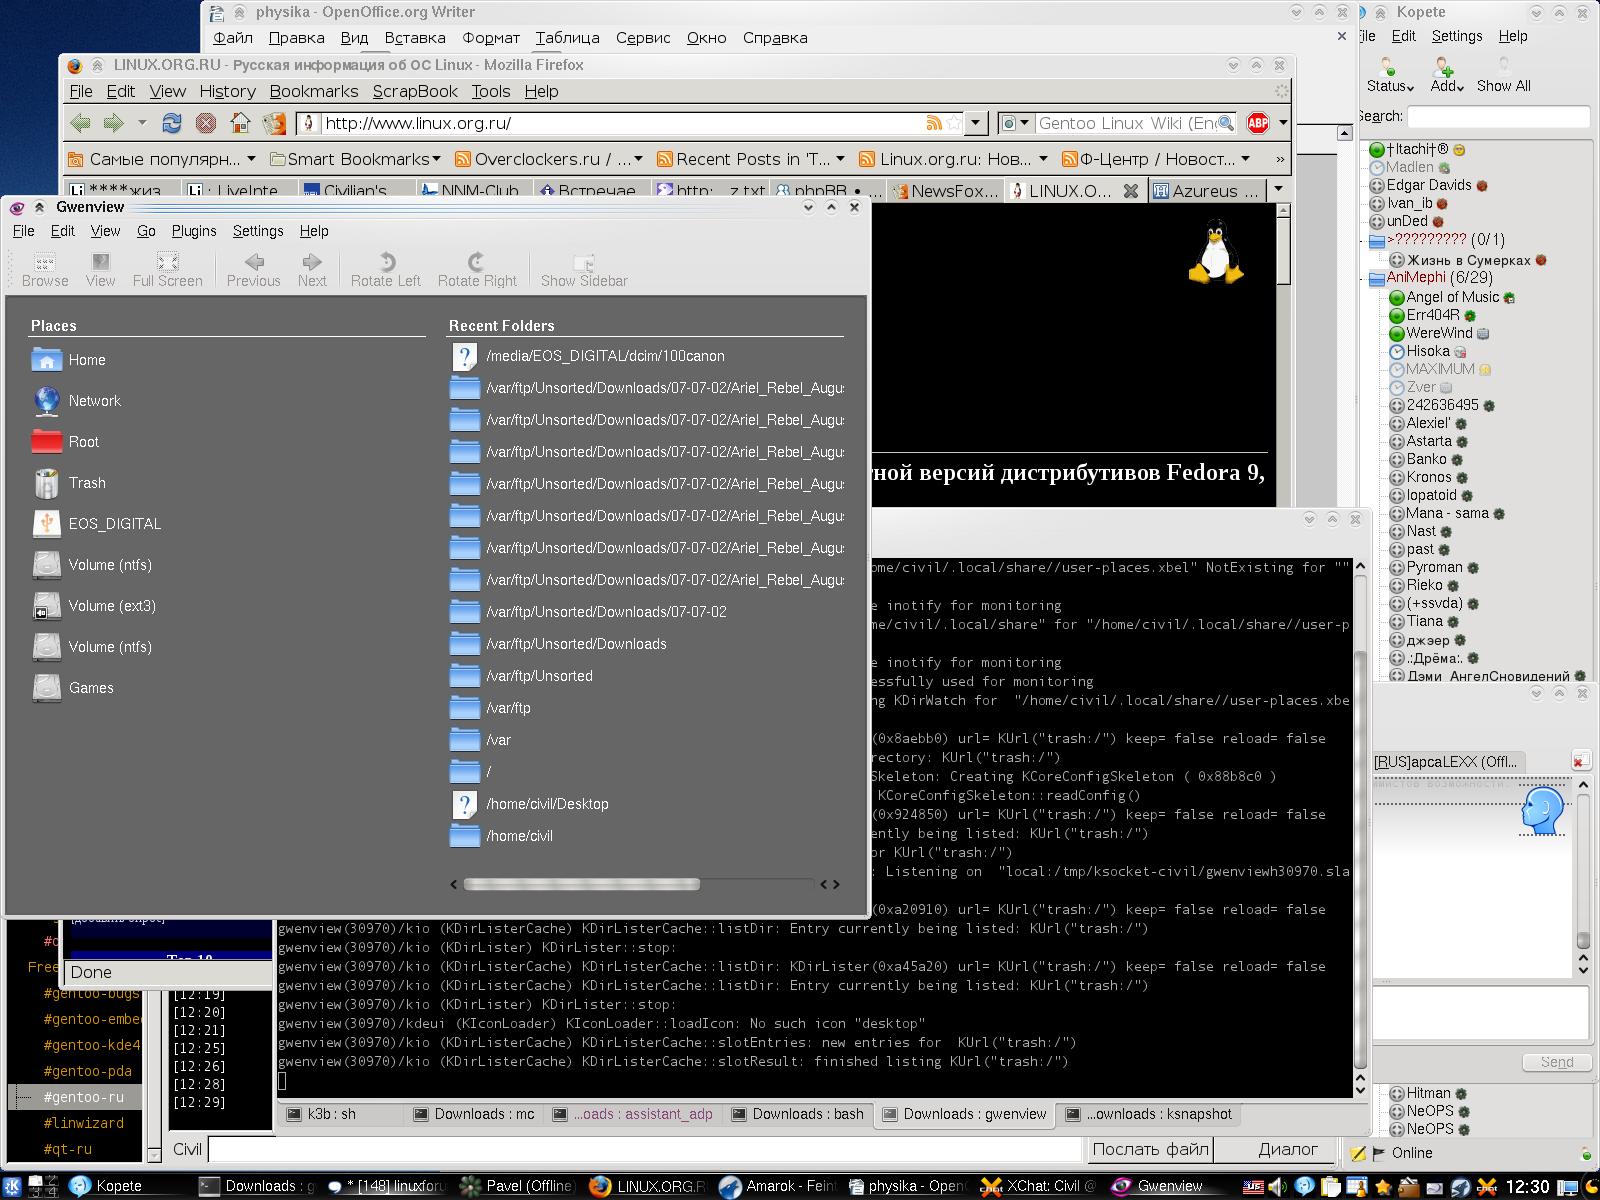Select #linwizard channel in XChat
This screenshot has height=1200, width=1600.
84,1123
